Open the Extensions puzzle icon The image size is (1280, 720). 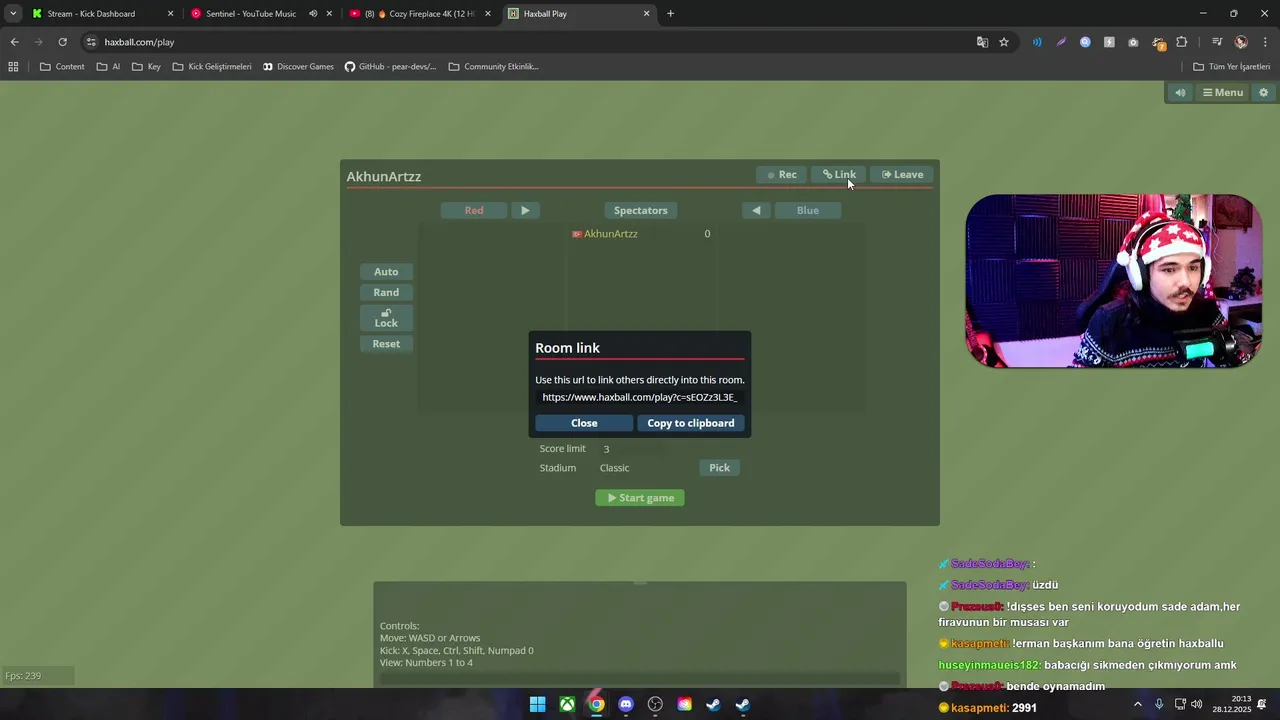(x=1182, y=42)
